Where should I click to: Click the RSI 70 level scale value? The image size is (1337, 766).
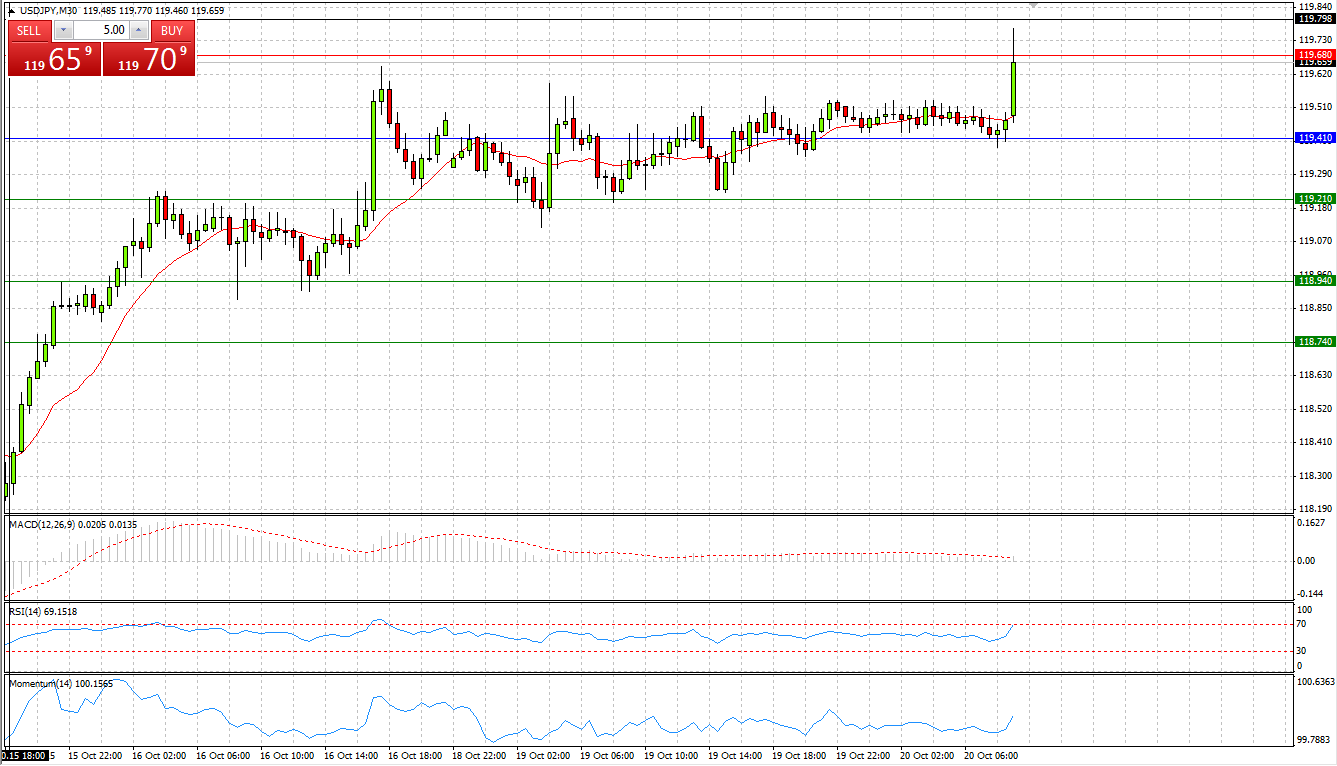click(1302, 624)
